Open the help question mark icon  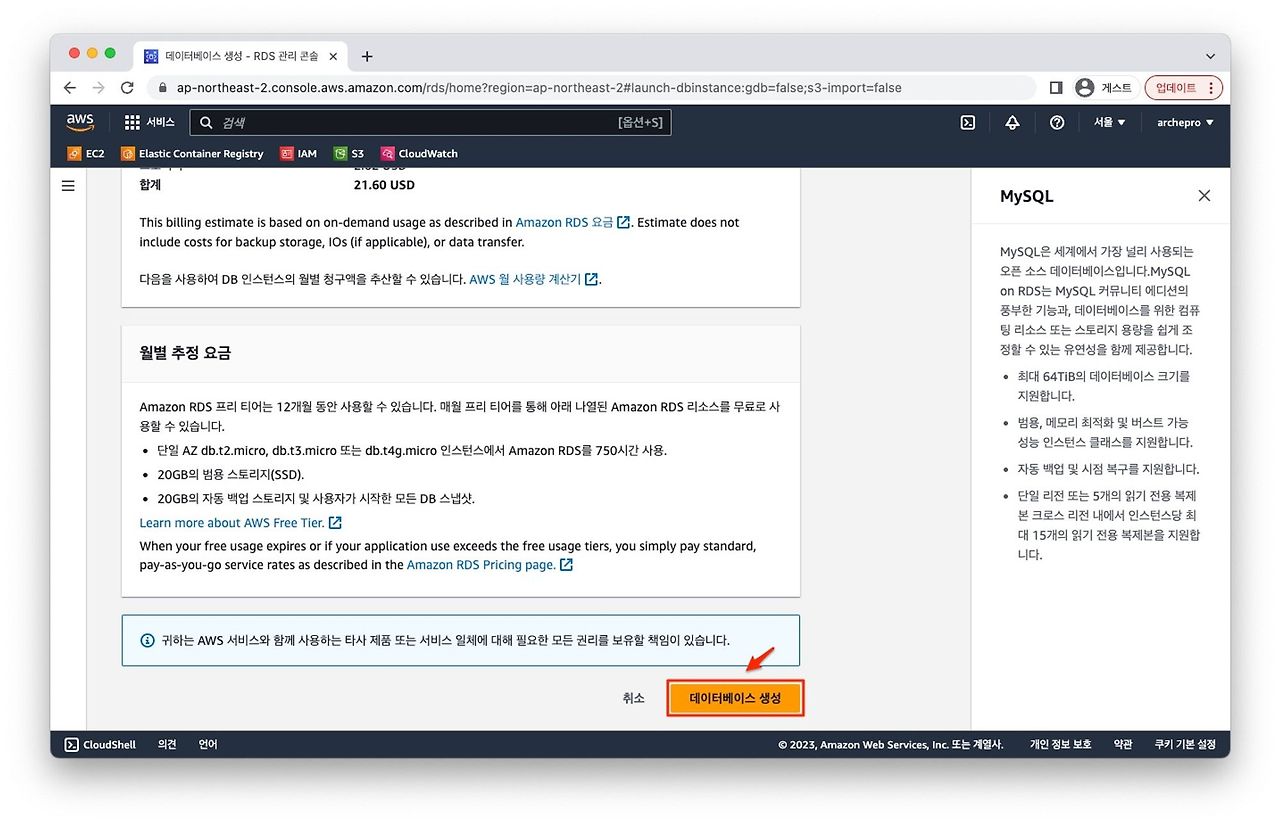pyautogui.click(x=1057, y=122)
